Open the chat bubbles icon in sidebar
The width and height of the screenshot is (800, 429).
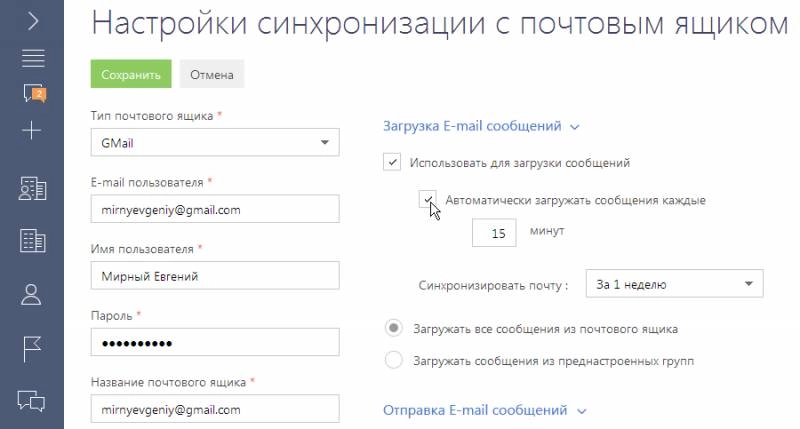tap(32, 401)
